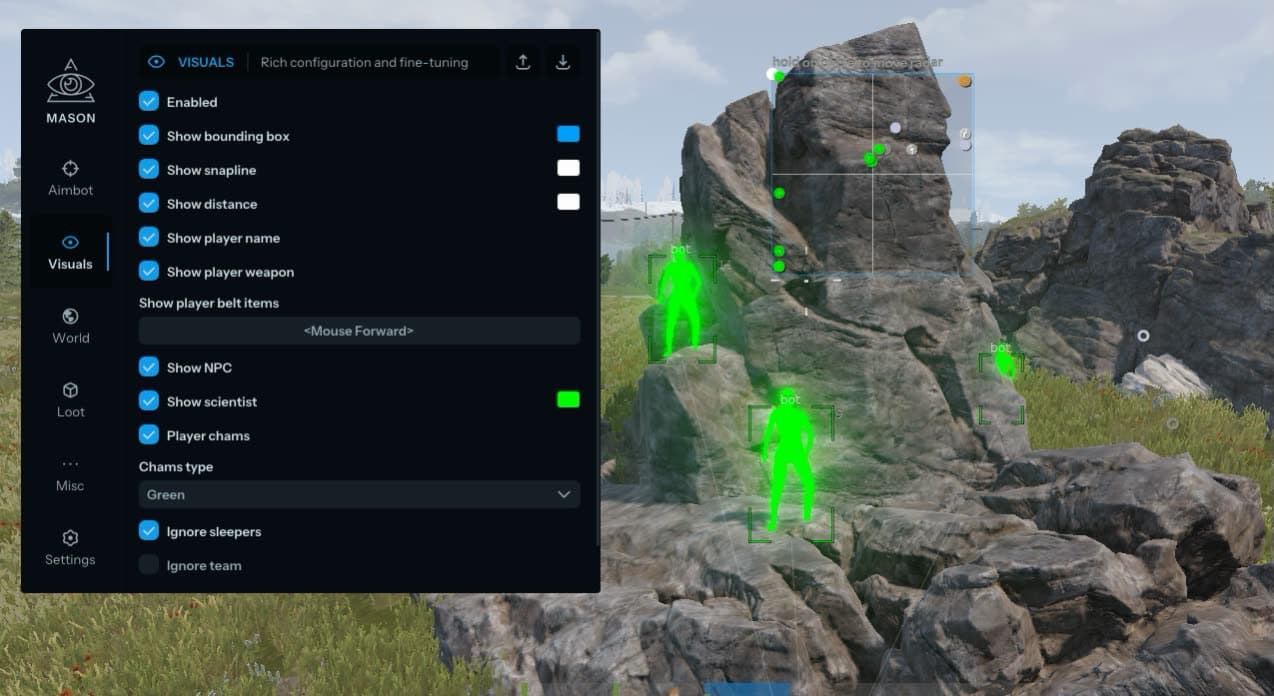This screenshot has height=696, width=1274.
Task: Open the blue bounding box color swatch
Action: [x=568, y=135]
